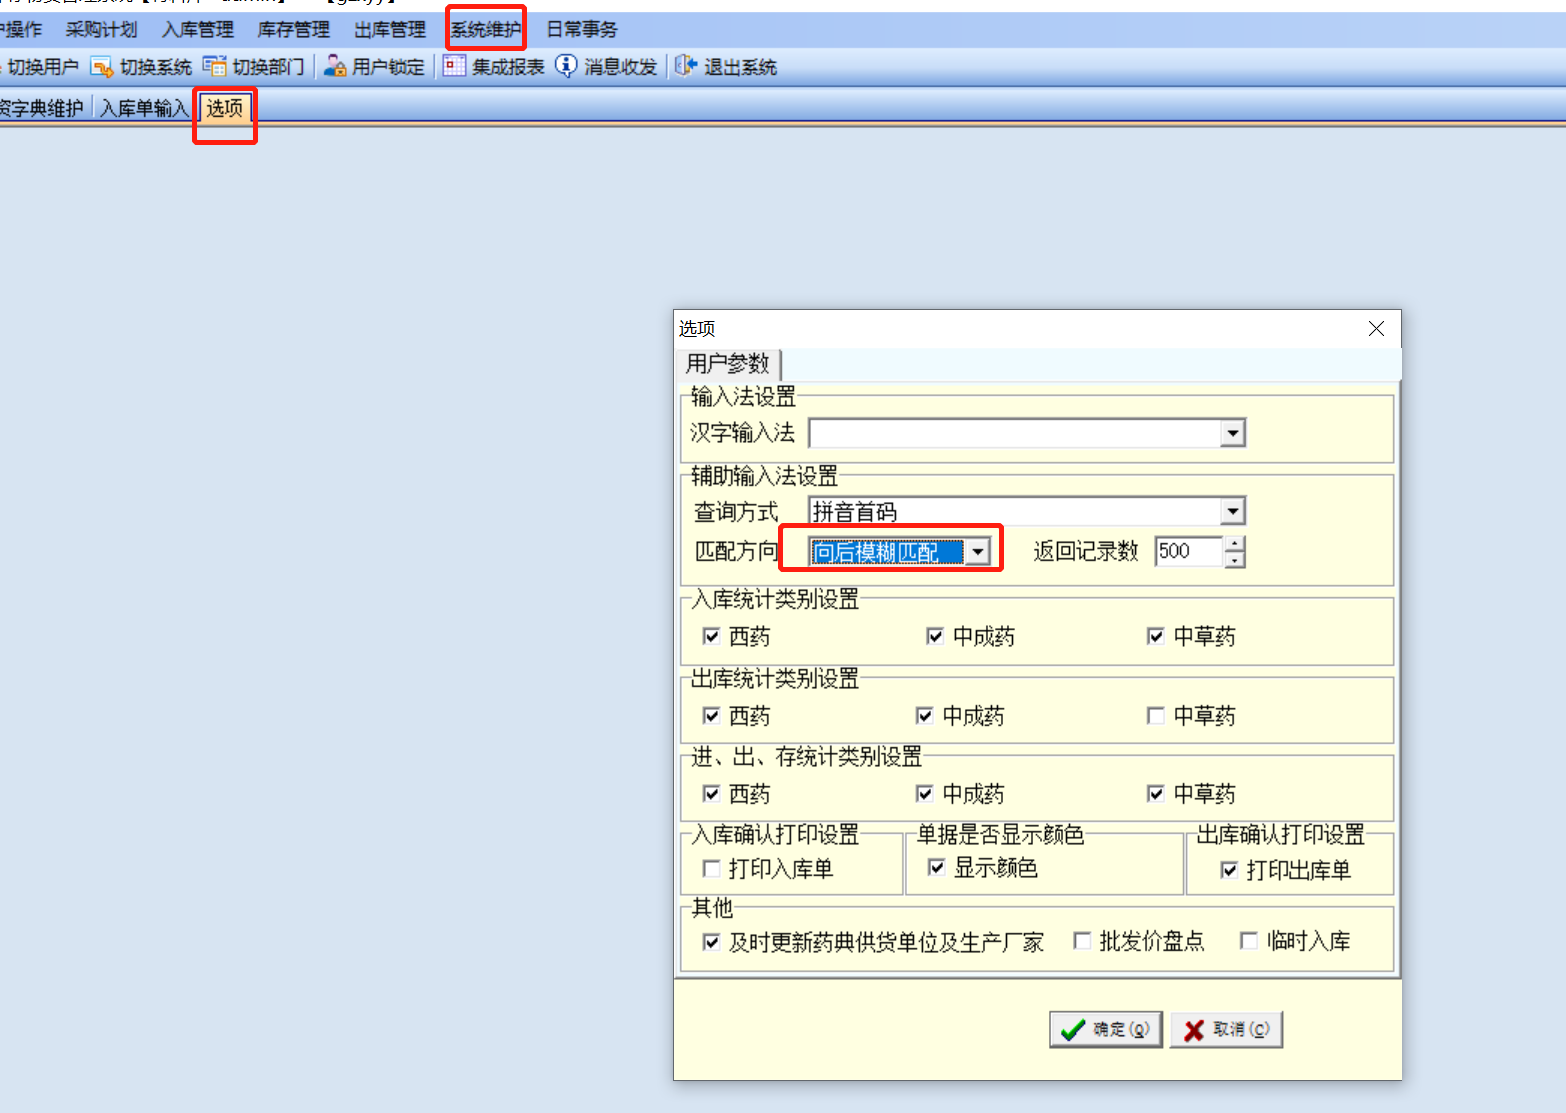Click the 取消 button
1566x1113 pixels.
[x=1226, y=1029]
